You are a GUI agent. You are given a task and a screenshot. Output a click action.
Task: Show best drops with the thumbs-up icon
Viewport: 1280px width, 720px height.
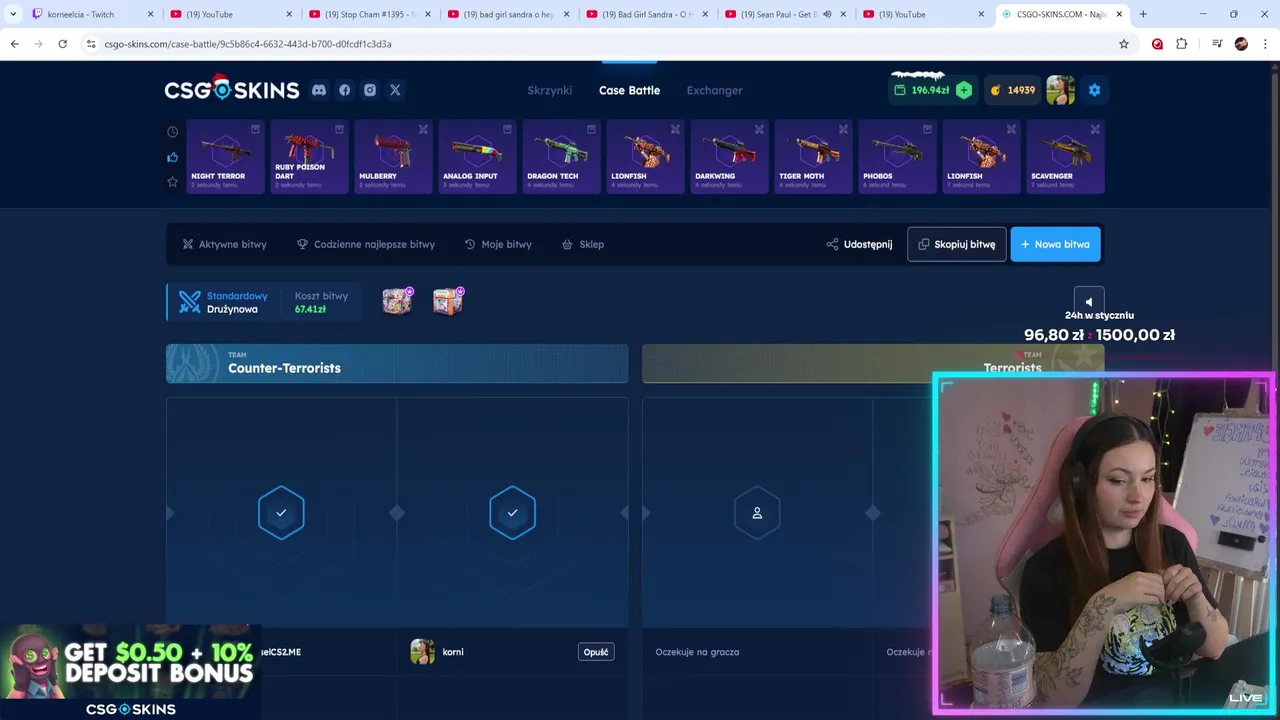coord(172,157)
